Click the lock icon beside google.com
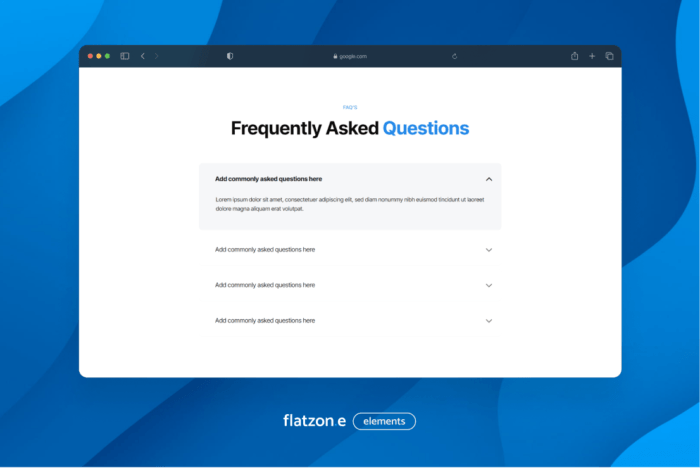 tap(336, 56)
